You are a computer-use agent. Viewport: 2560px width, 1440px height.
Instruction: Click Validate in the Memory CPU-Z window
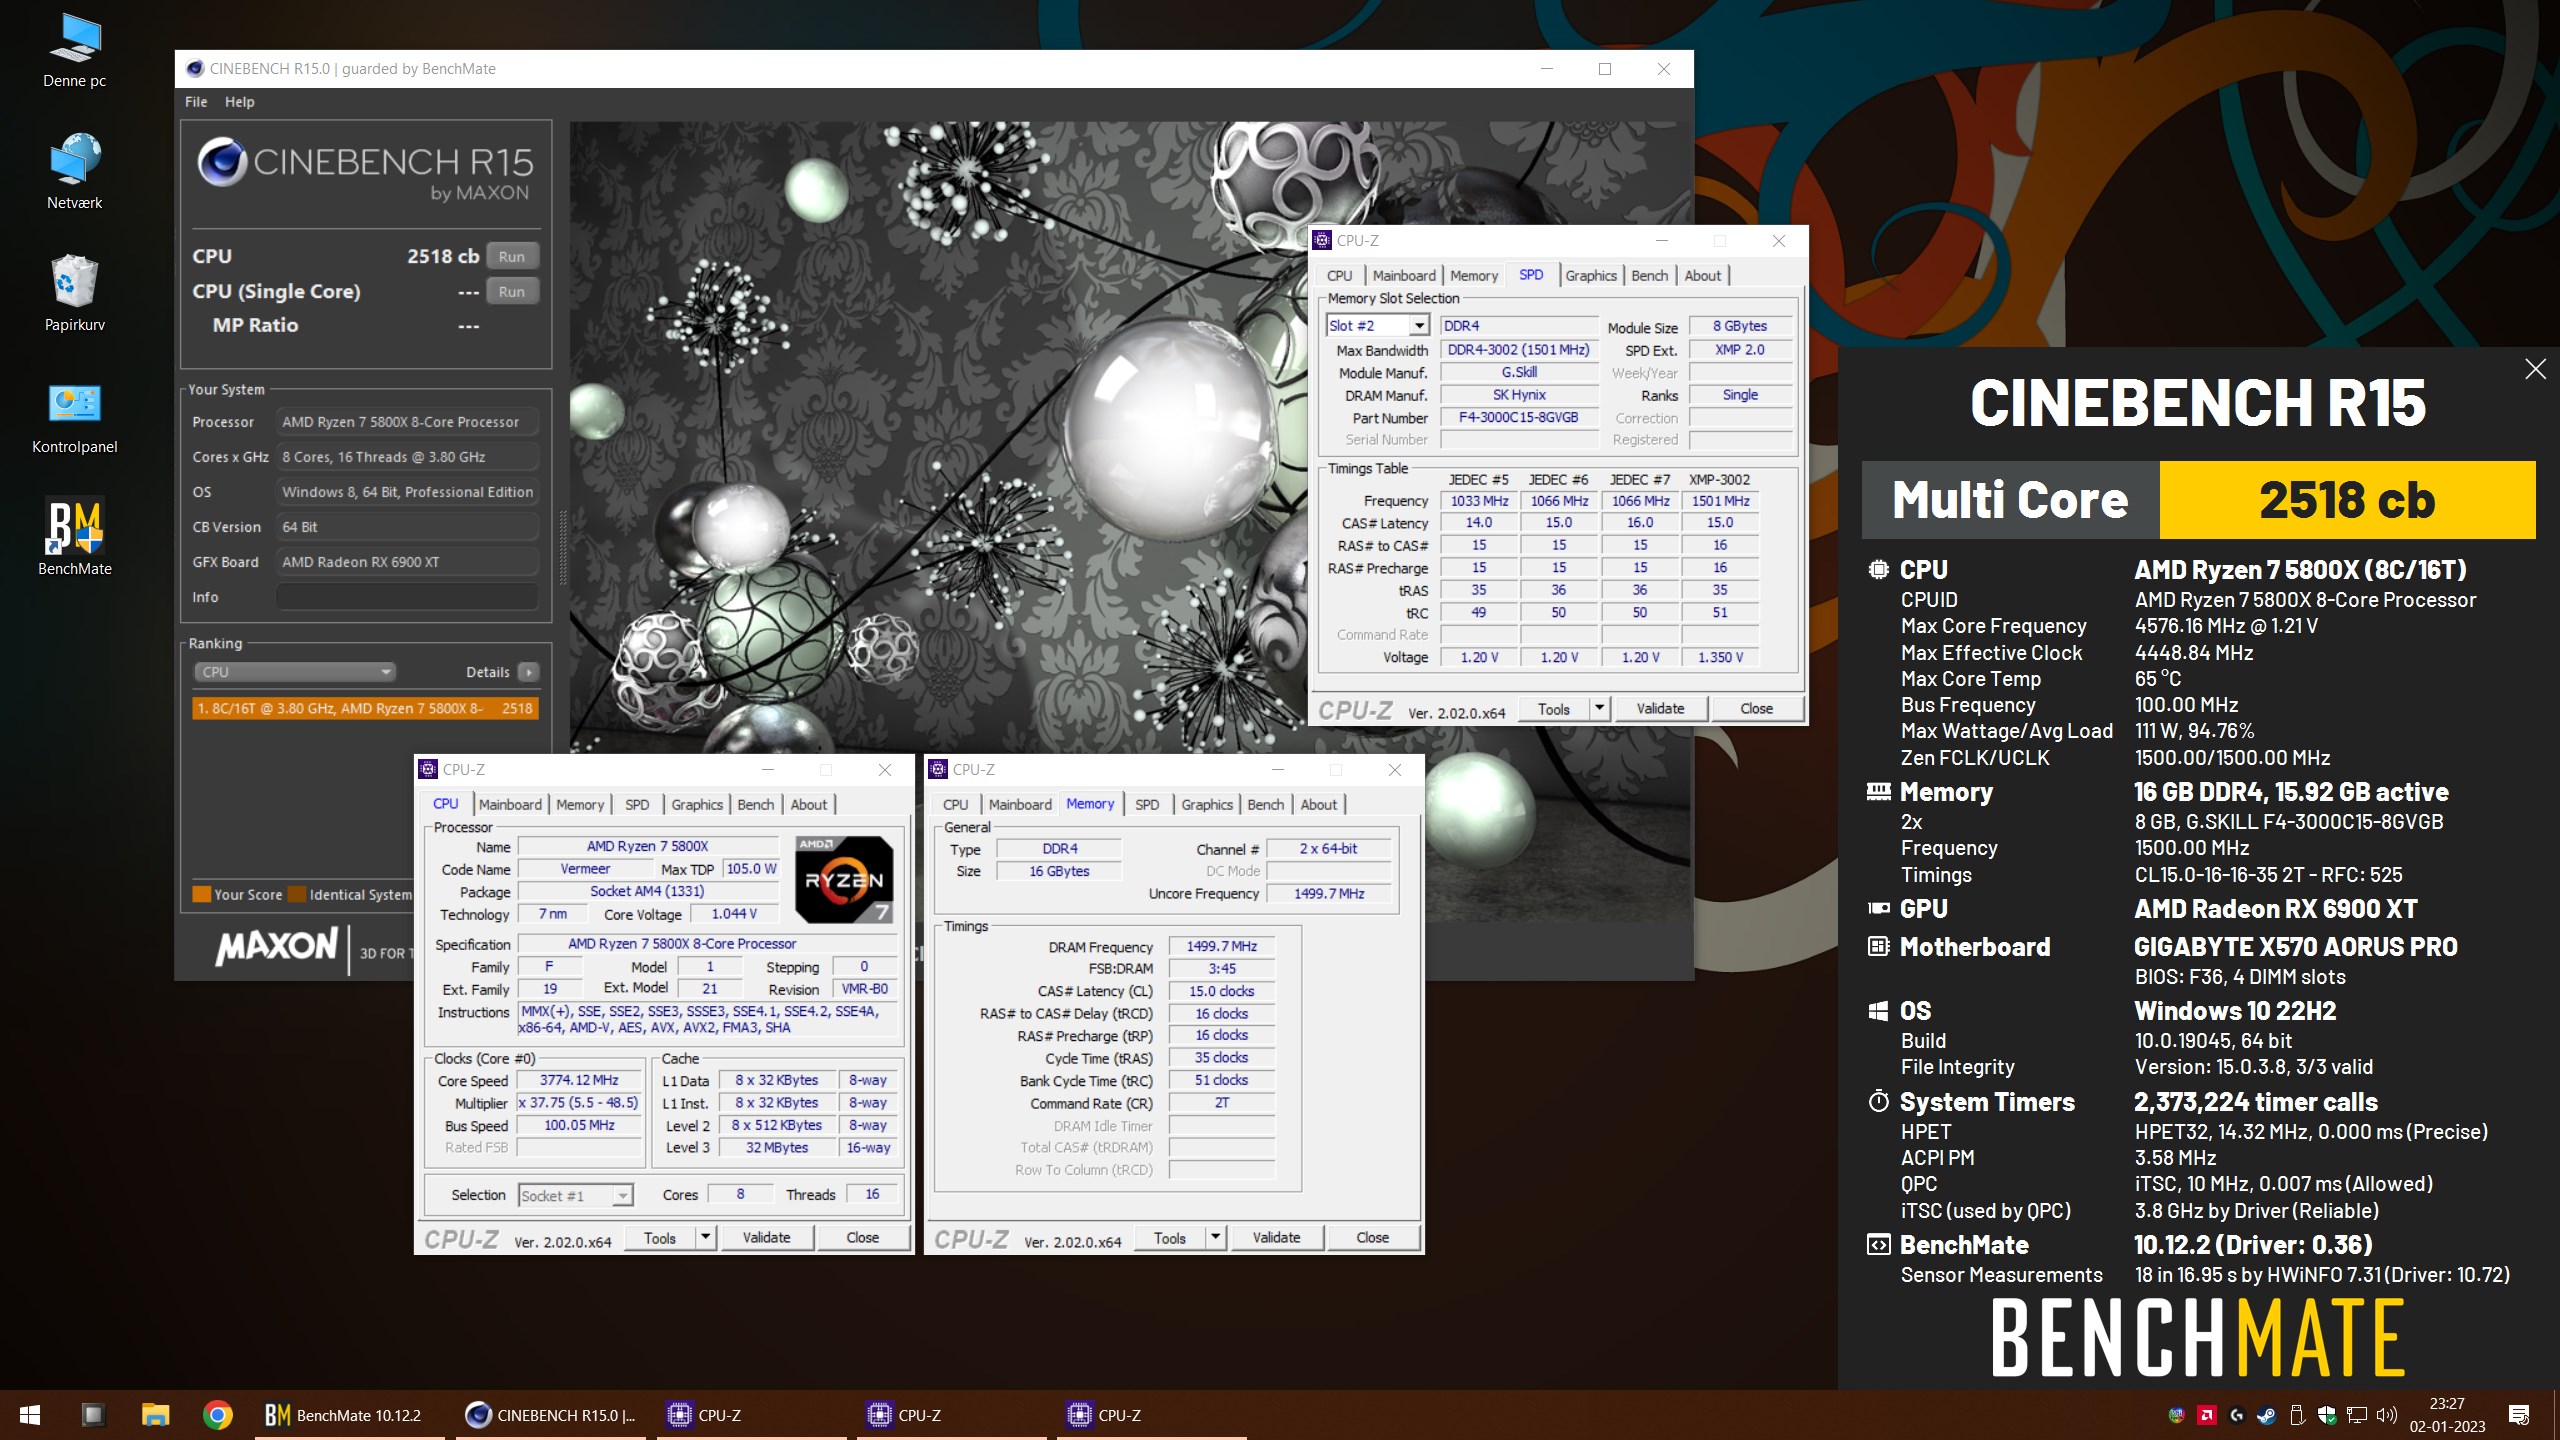[1276, 1238]
